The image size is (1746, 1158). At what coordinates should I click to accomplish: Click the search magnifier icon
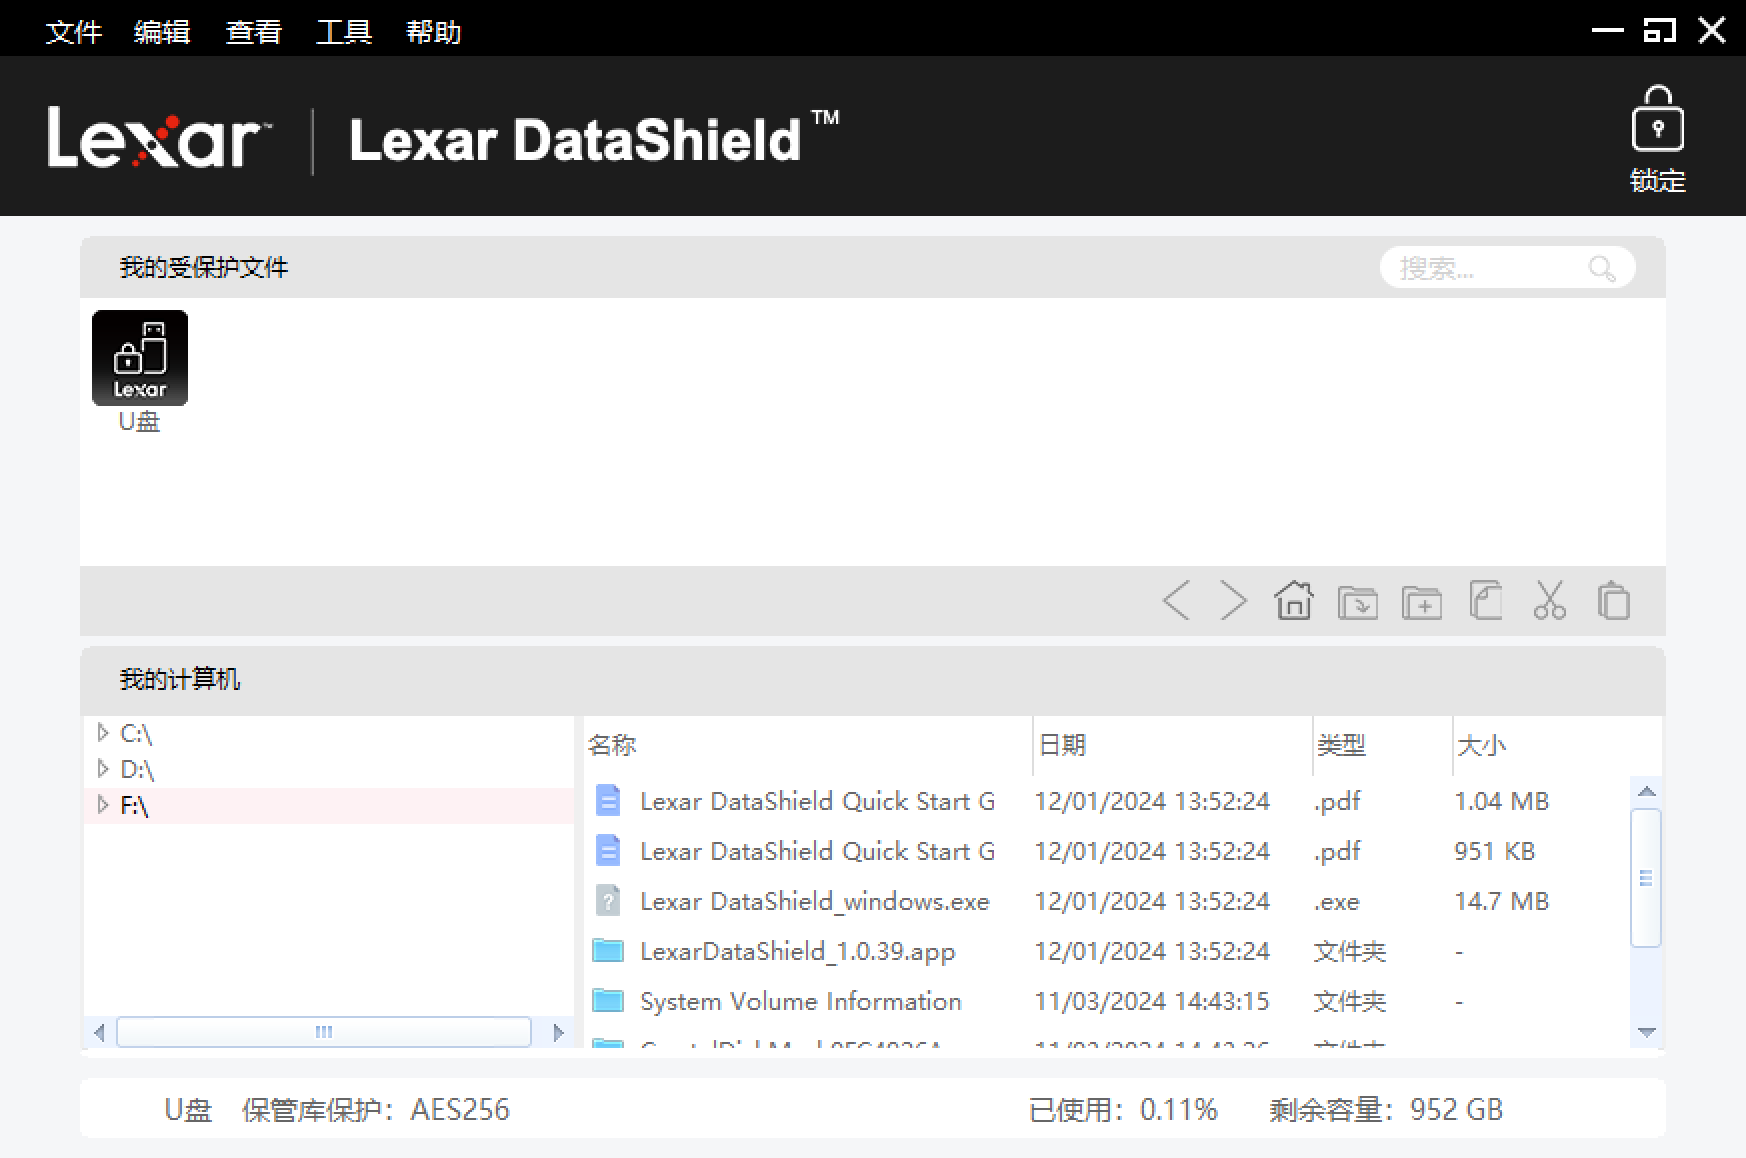(x=1601, y=268)
